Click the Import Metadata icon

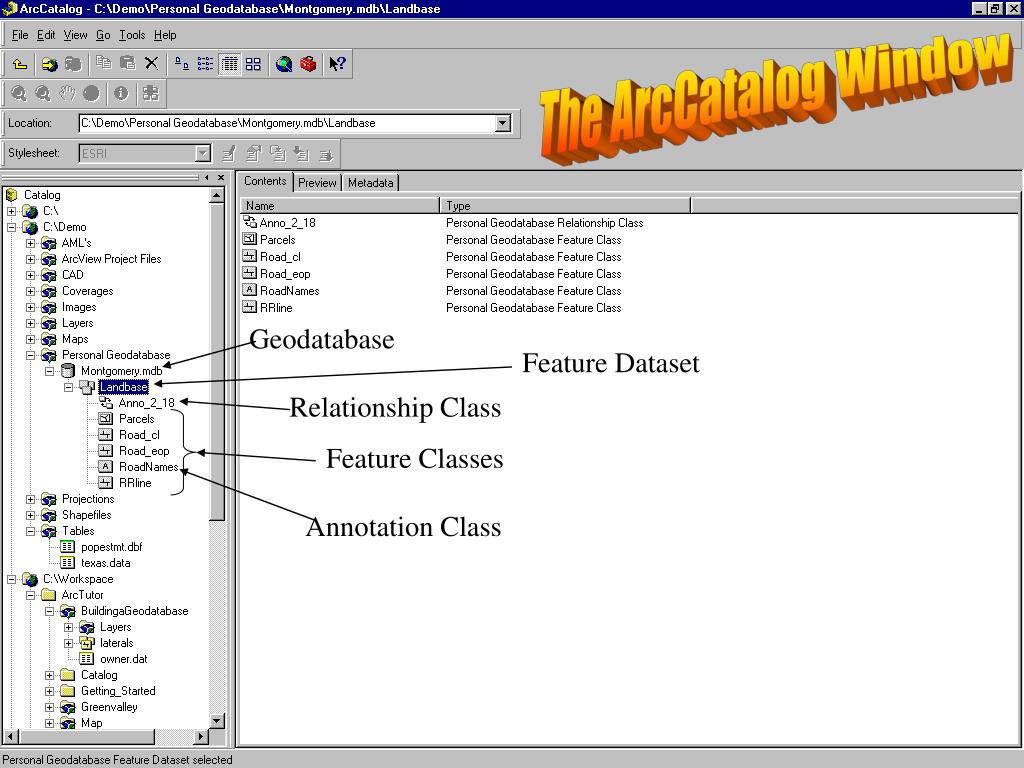[301, 153]
